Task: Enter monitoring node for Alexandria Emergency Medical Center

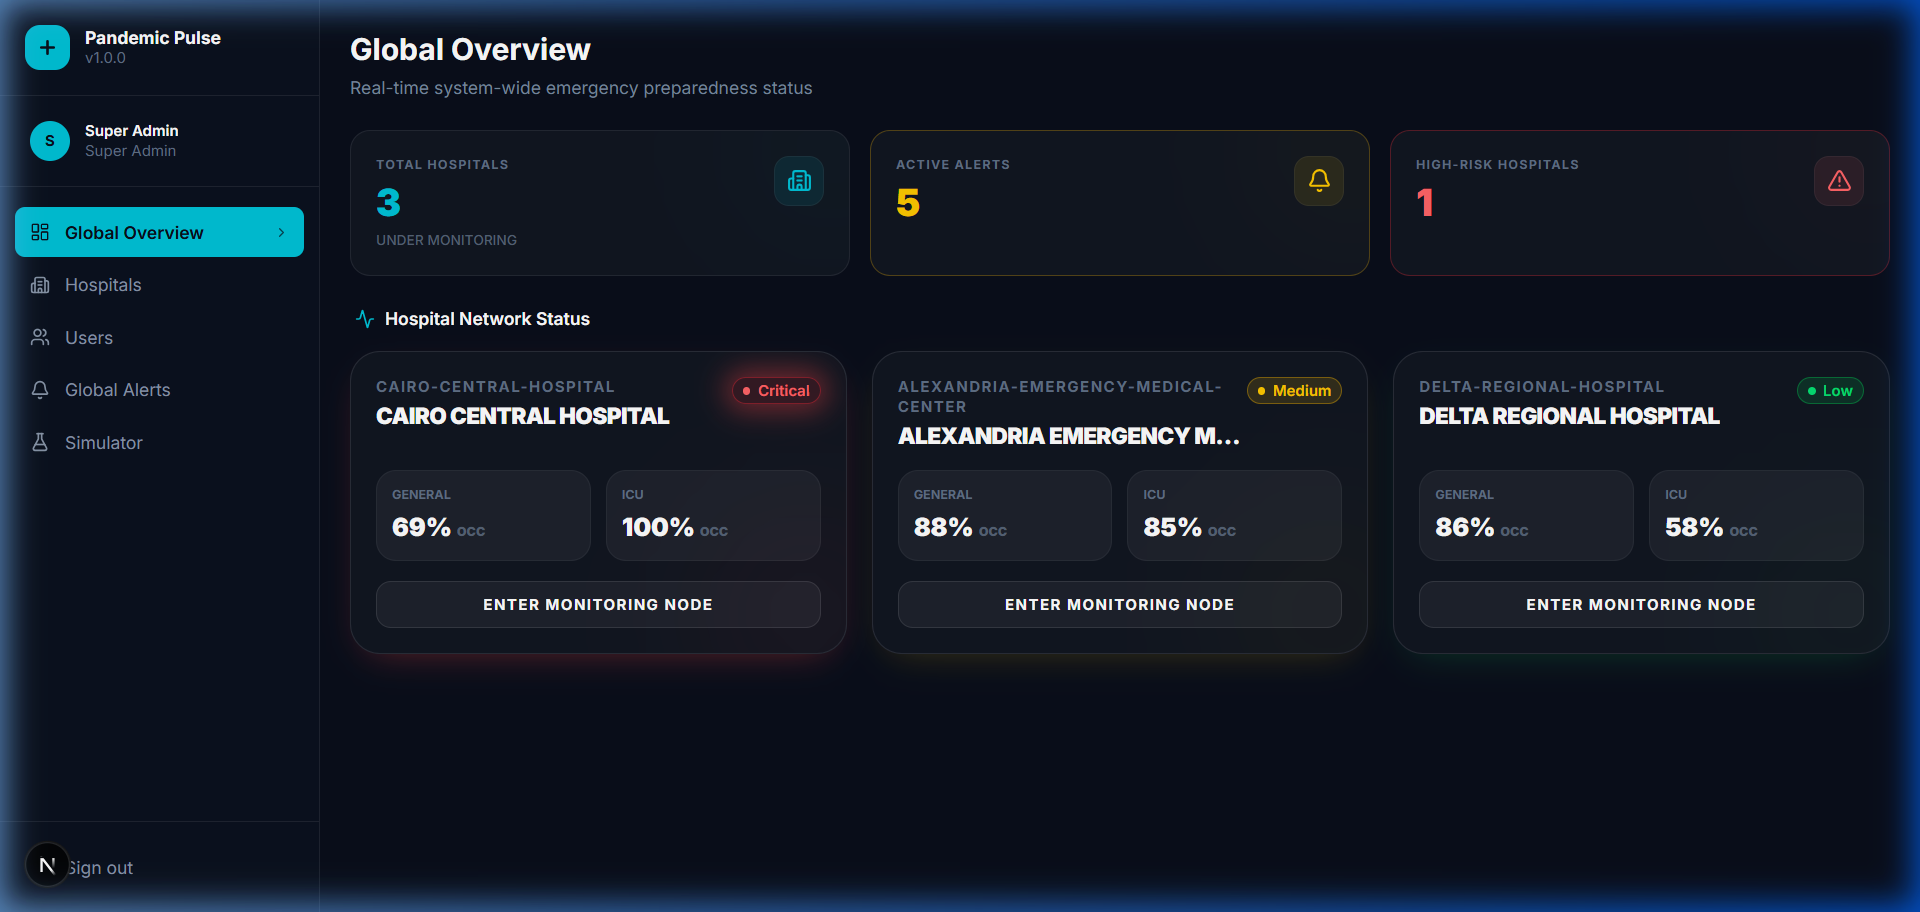Action: coord(1119,604)
